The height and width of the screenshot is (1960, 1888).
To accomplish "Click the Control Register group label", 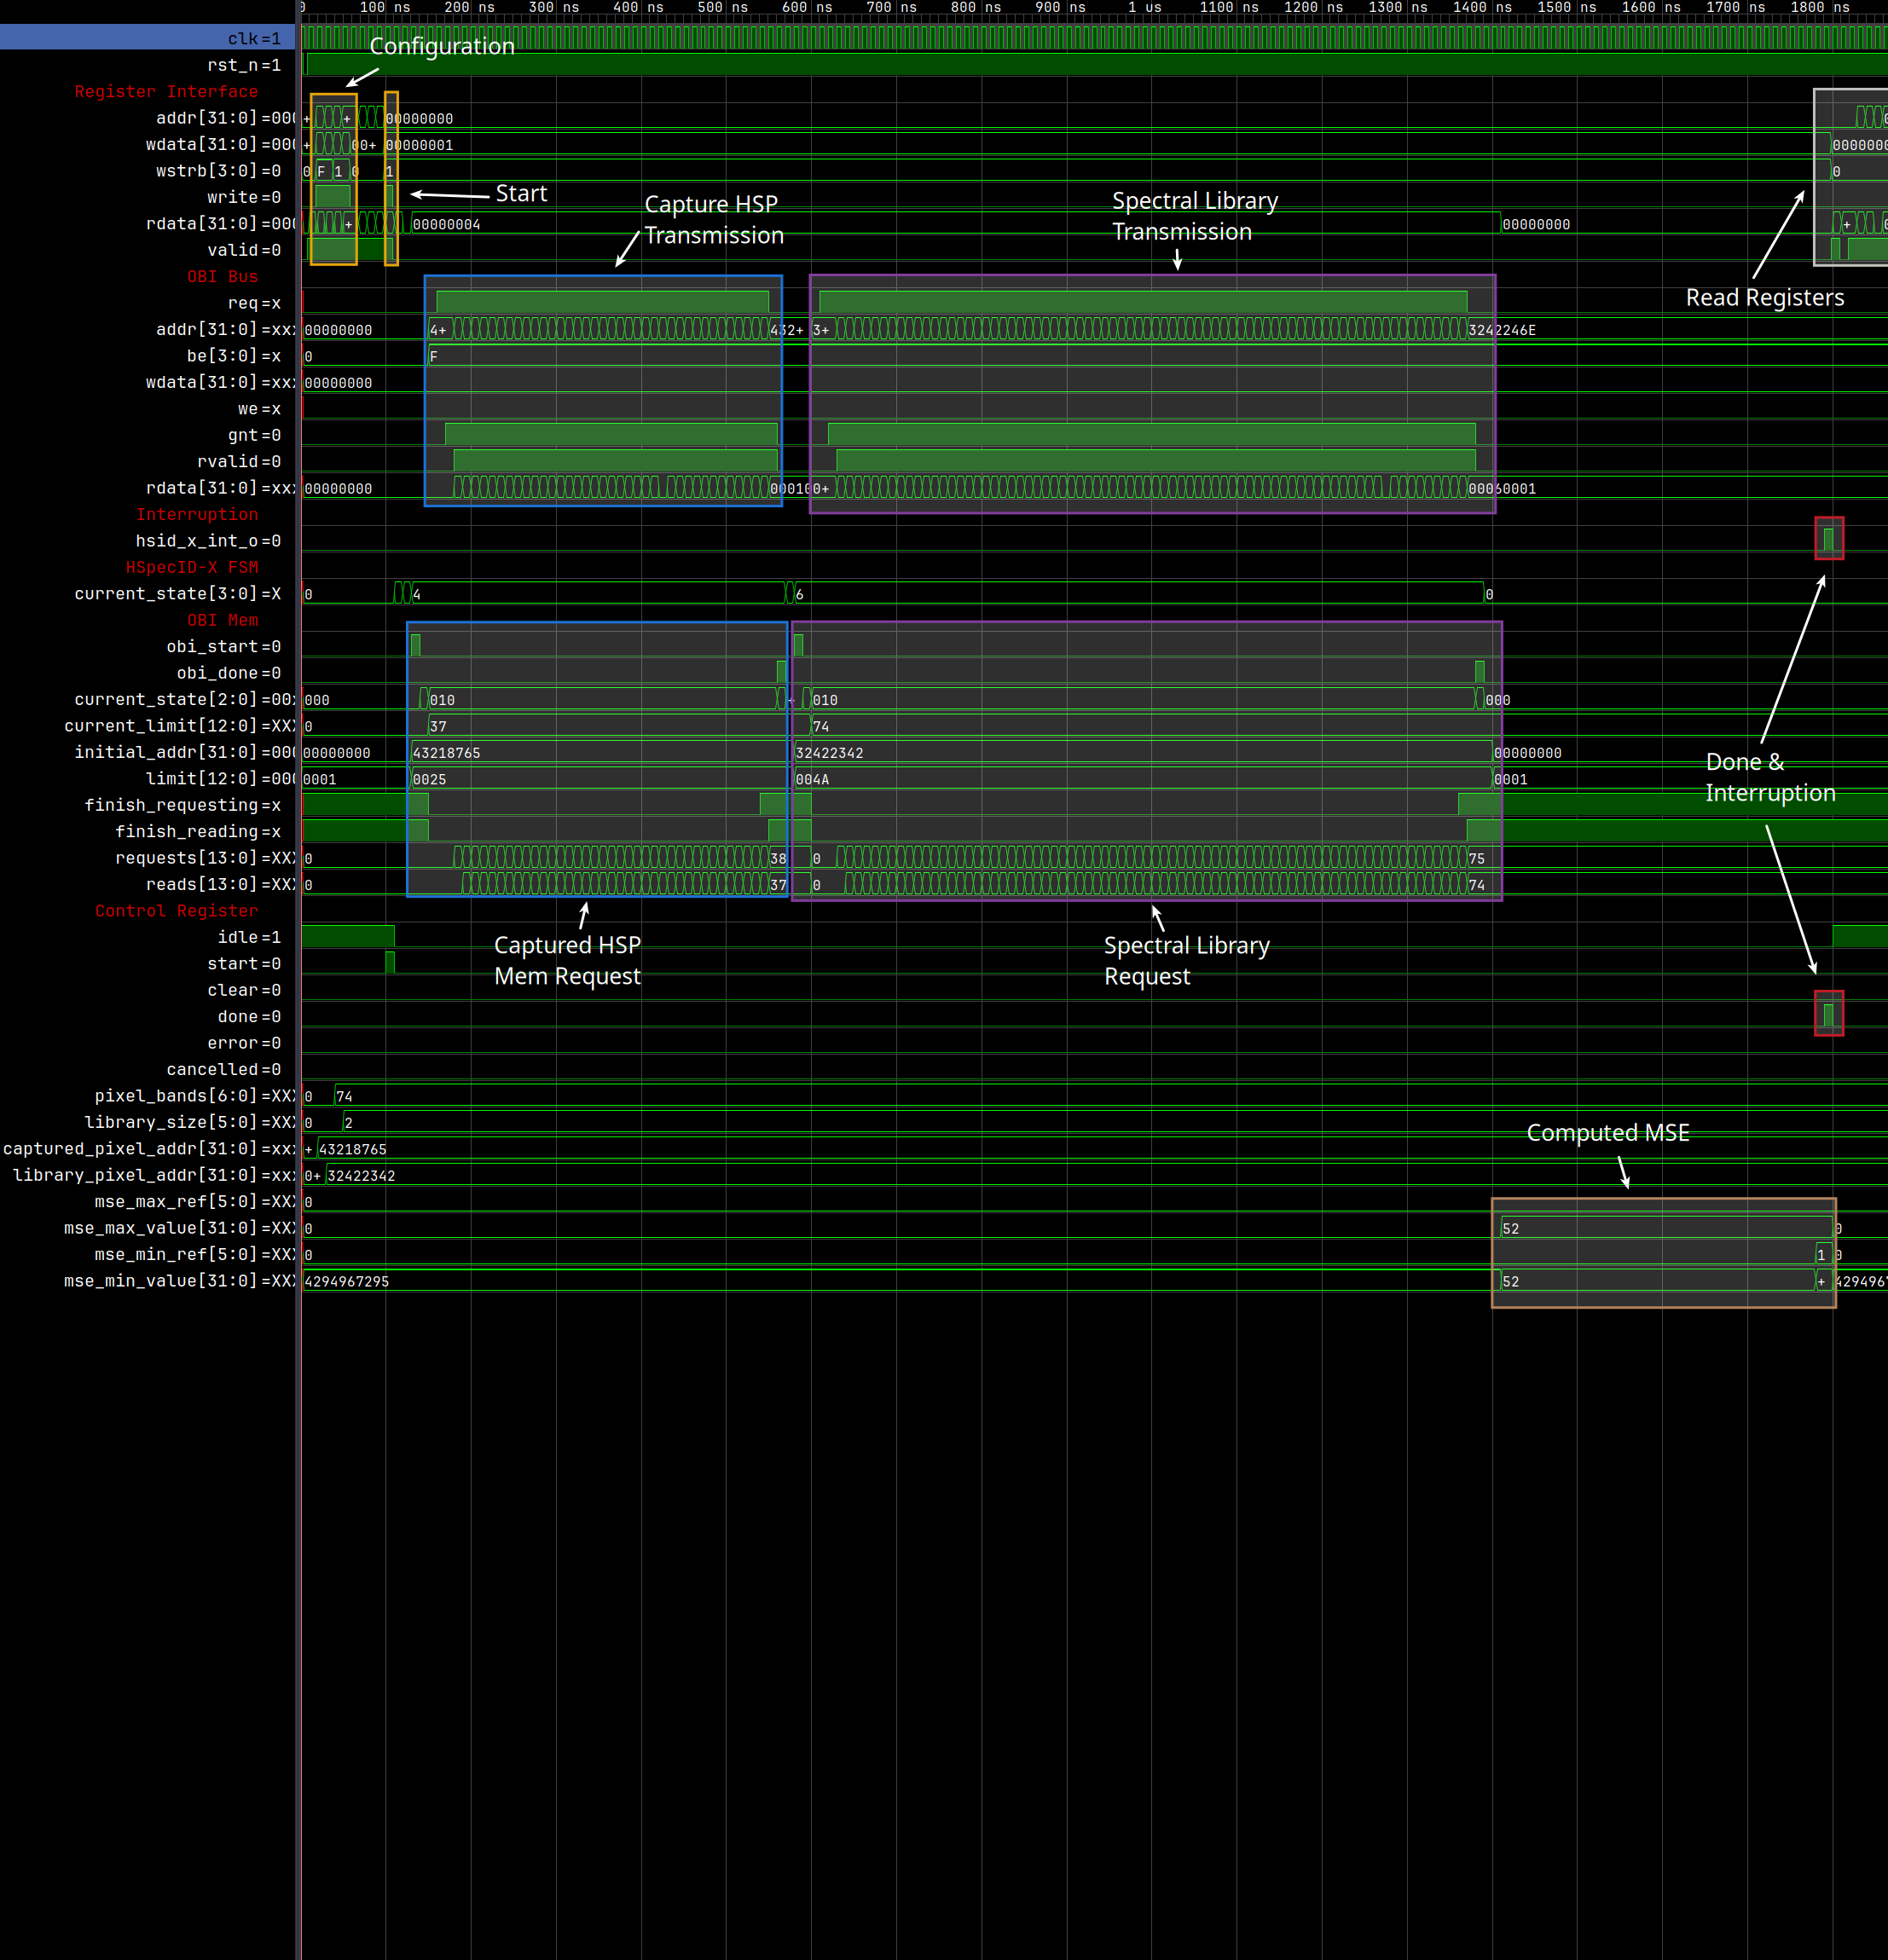I will [176, 911].
